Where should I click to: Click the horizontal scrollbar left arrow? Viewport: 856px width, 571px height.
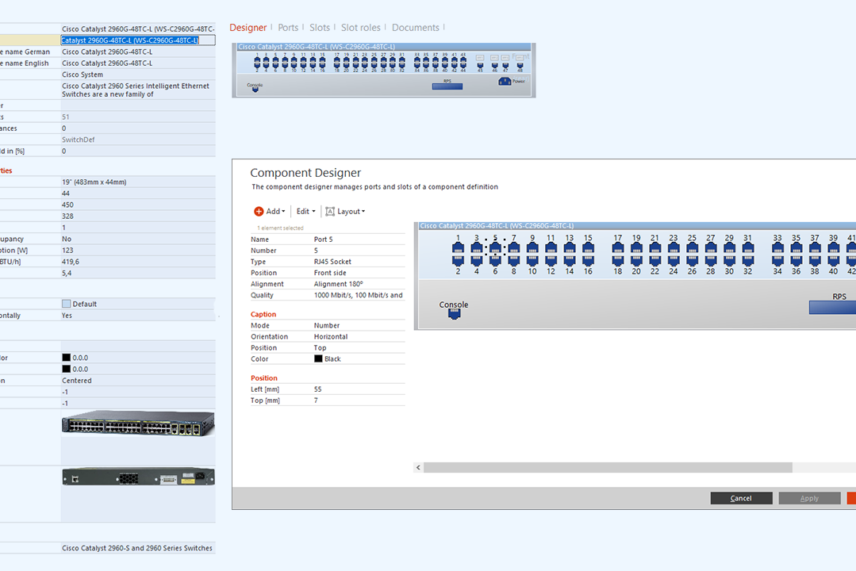419,467
